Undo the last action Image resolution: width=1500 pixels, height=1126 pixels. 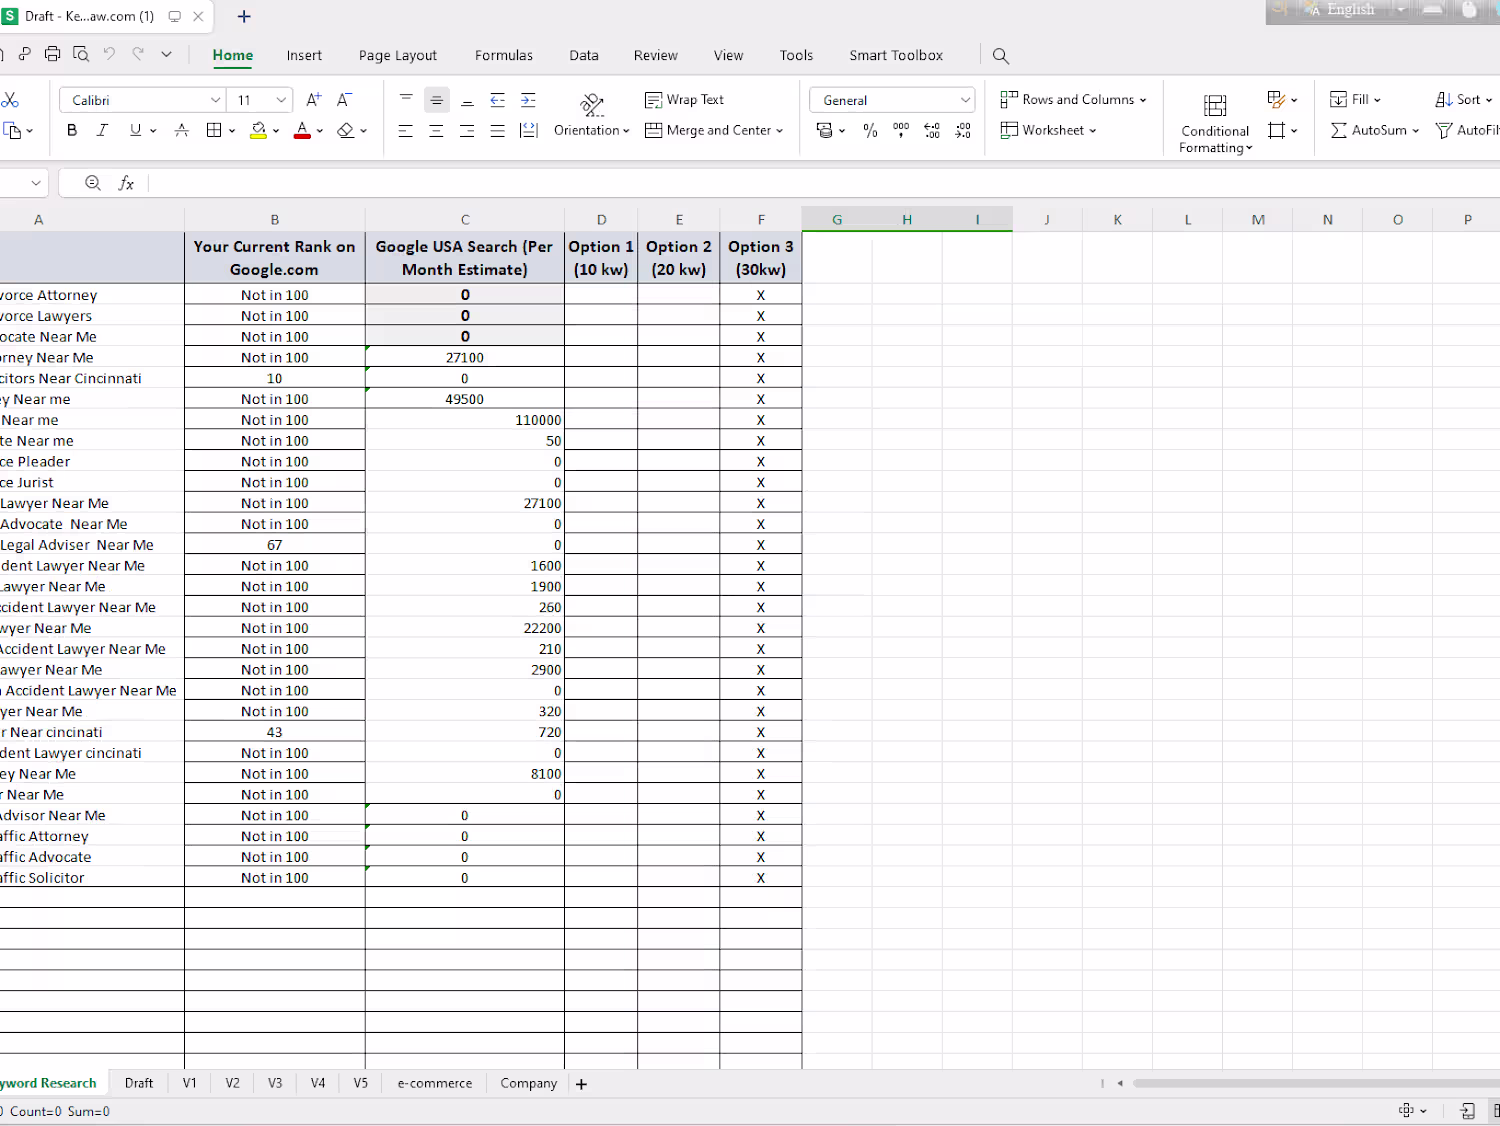[109, 54]
